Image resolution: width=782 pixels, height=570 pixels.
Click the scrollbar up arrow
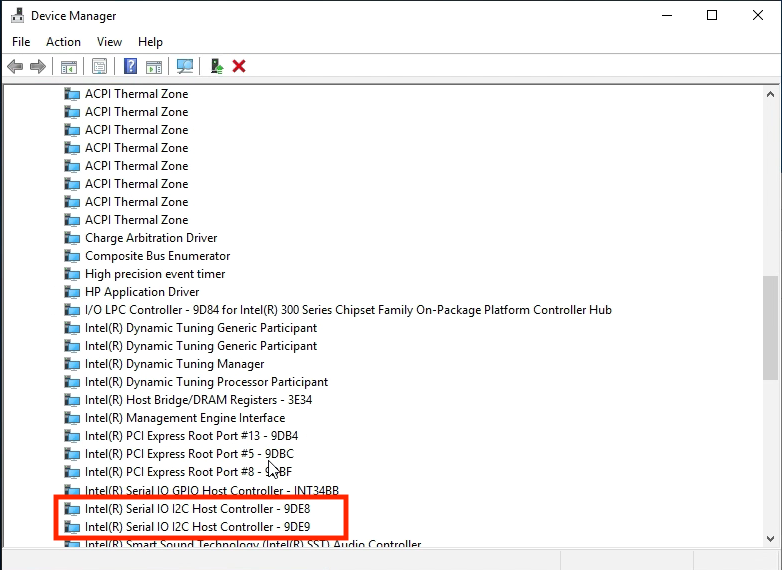[x=770, y=94]
